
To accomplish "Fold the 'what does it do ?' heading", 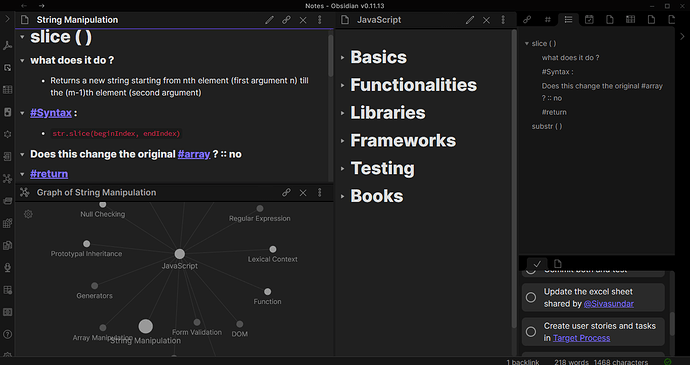I will point(22,60).
